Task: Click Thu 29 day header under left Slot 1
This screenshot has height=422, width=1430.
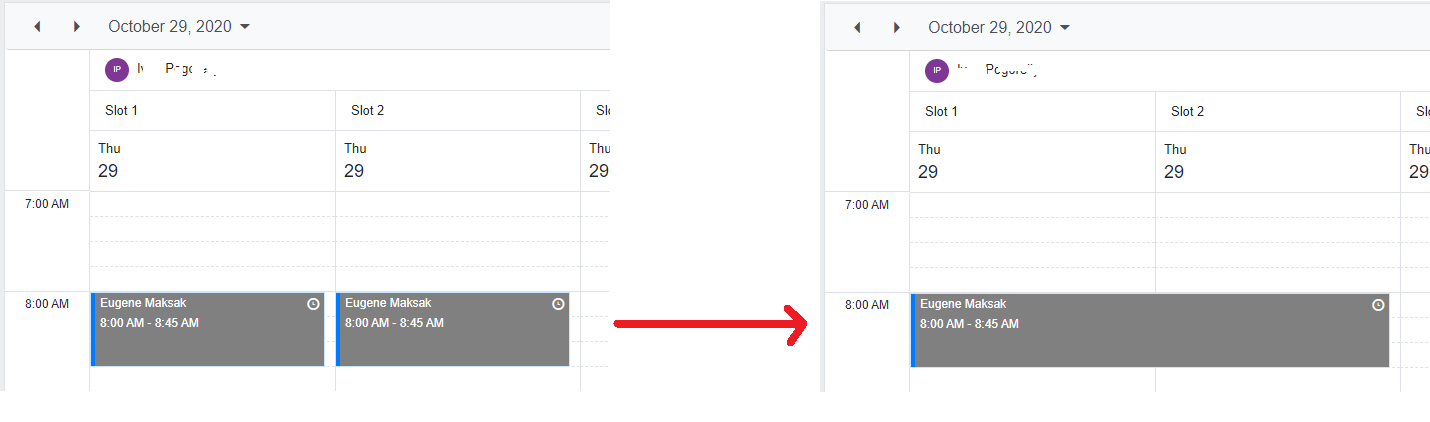Action: 108,160
